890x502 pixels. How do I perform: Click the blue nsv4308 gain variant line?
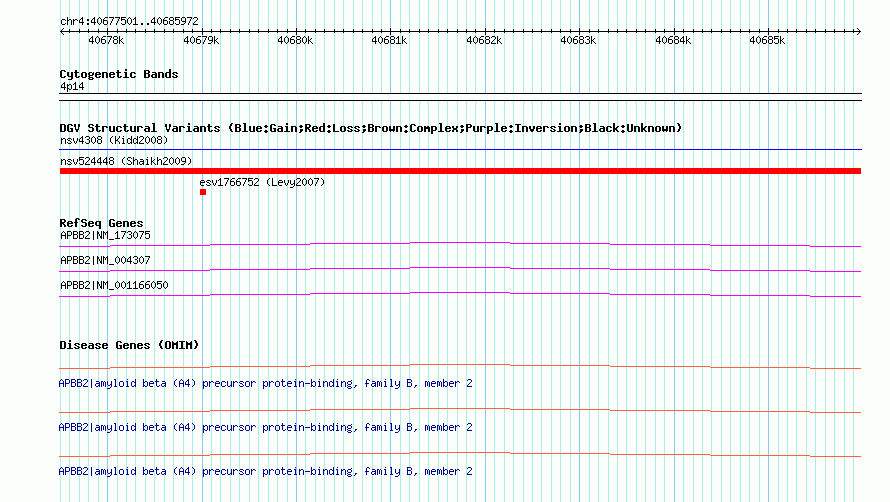point(460,150)
